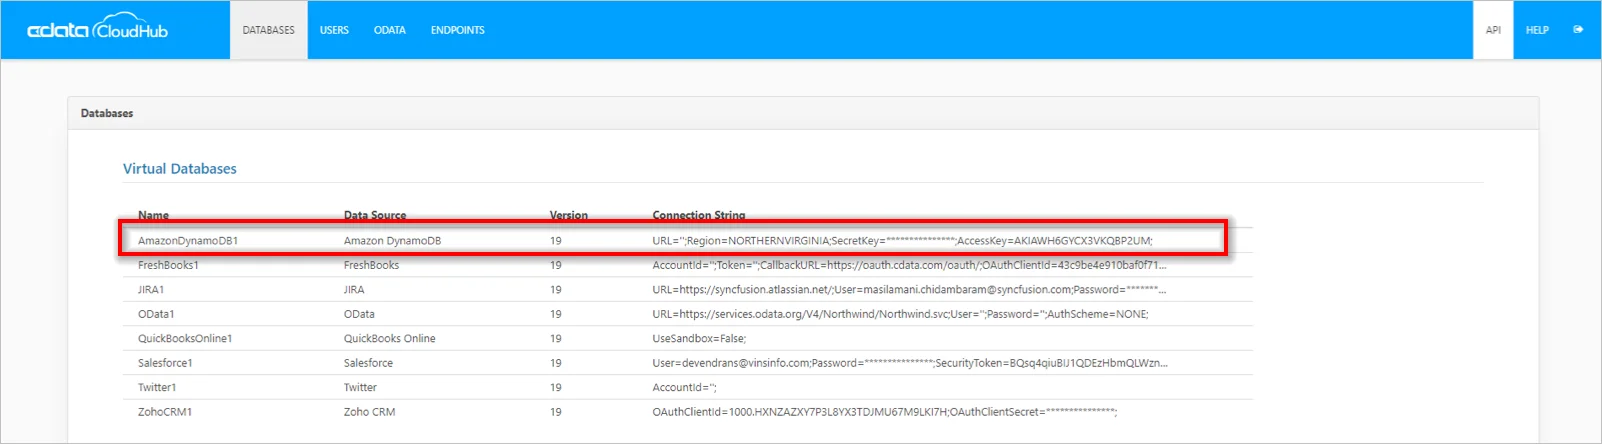Open the OData tab

(389, 30)
